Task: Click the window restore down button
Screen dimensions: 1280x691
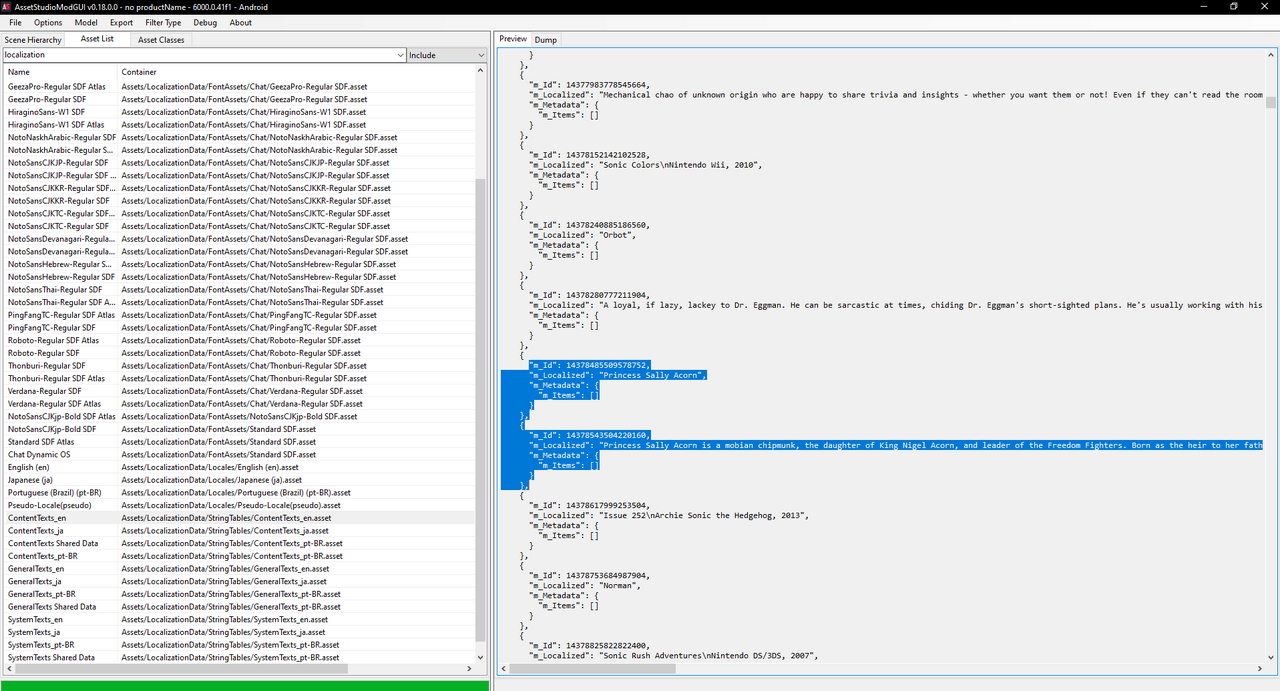Action: pyautogui.click(x=1233, y=6)
